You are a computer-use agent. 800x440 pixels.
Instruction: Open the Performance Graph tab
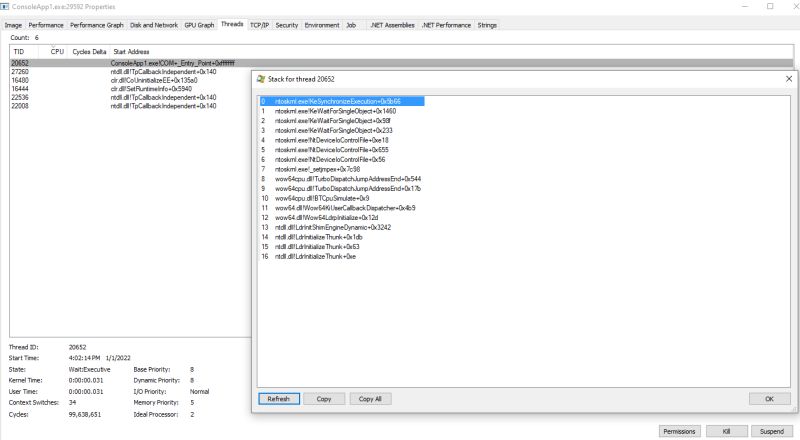[x=97, y=25]
